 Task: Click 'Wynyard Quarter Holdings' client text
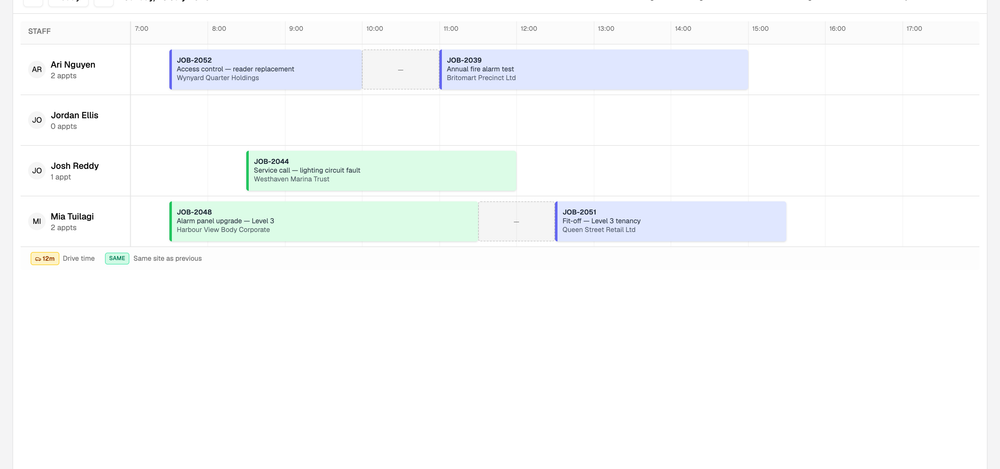[218, 78]
